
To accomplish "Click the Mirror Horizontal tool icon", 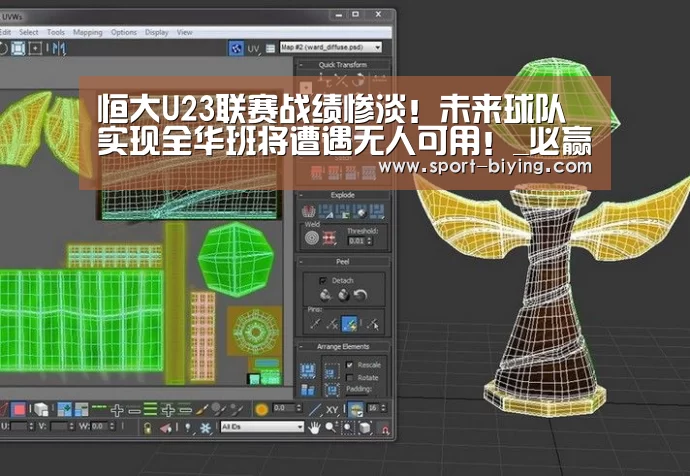I will pyautogui.click(x=59, y=48).
